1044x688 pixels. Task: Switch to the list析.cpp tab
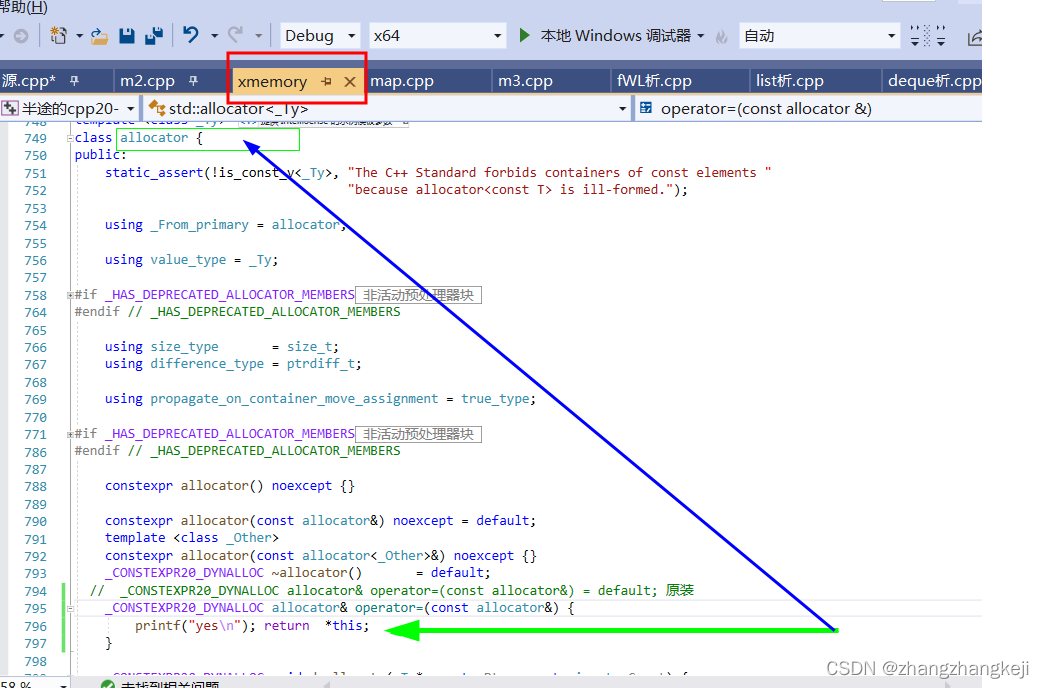click(x=790, y=81)
